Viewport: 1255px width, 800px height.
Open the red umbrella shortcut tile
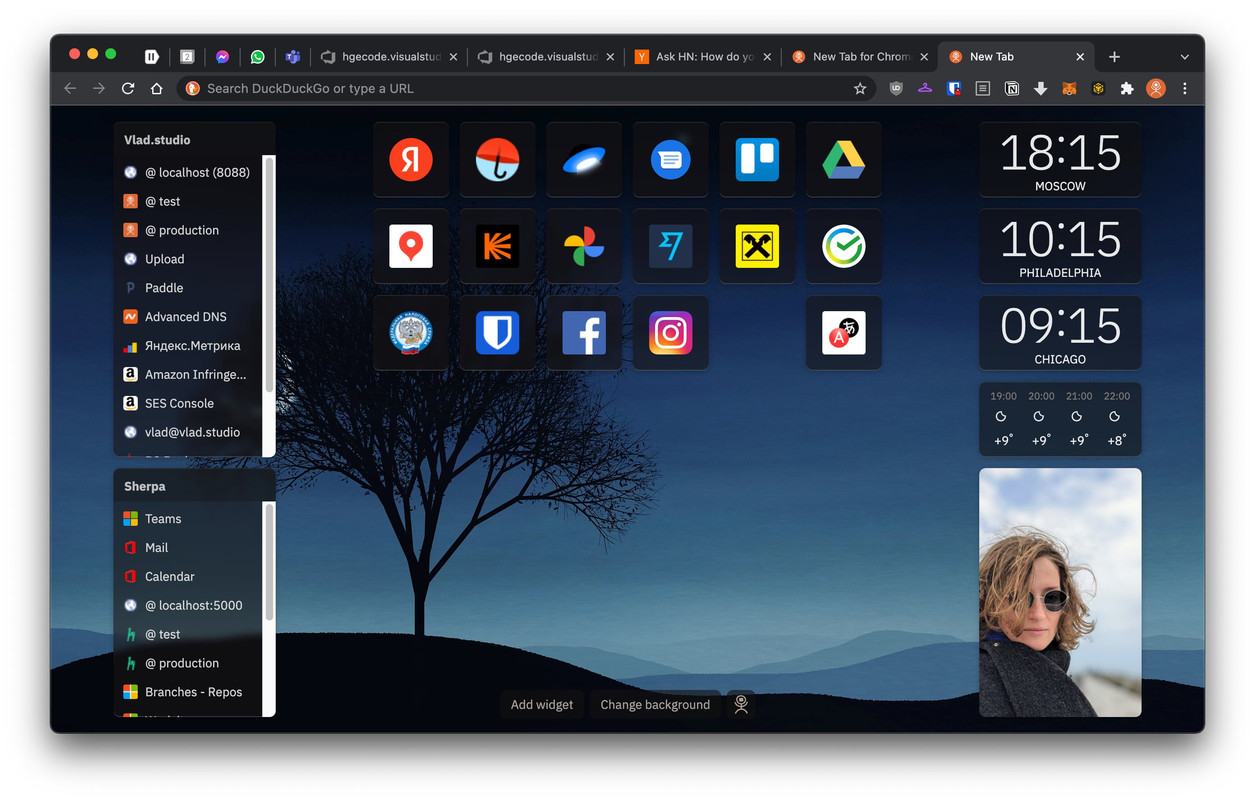[x=497, y=159]
